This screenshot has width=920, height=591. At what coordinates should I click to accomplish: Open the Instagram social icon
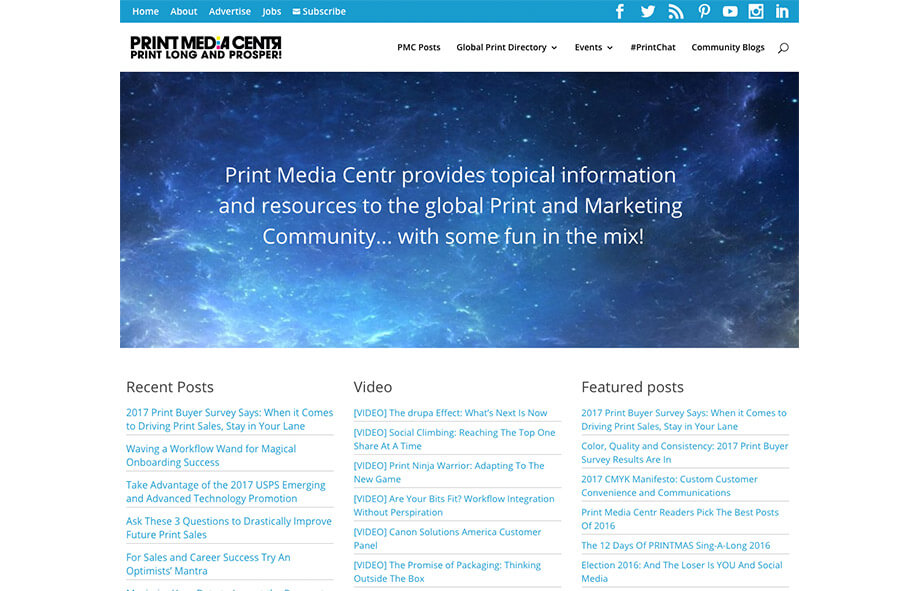(756, 11)
